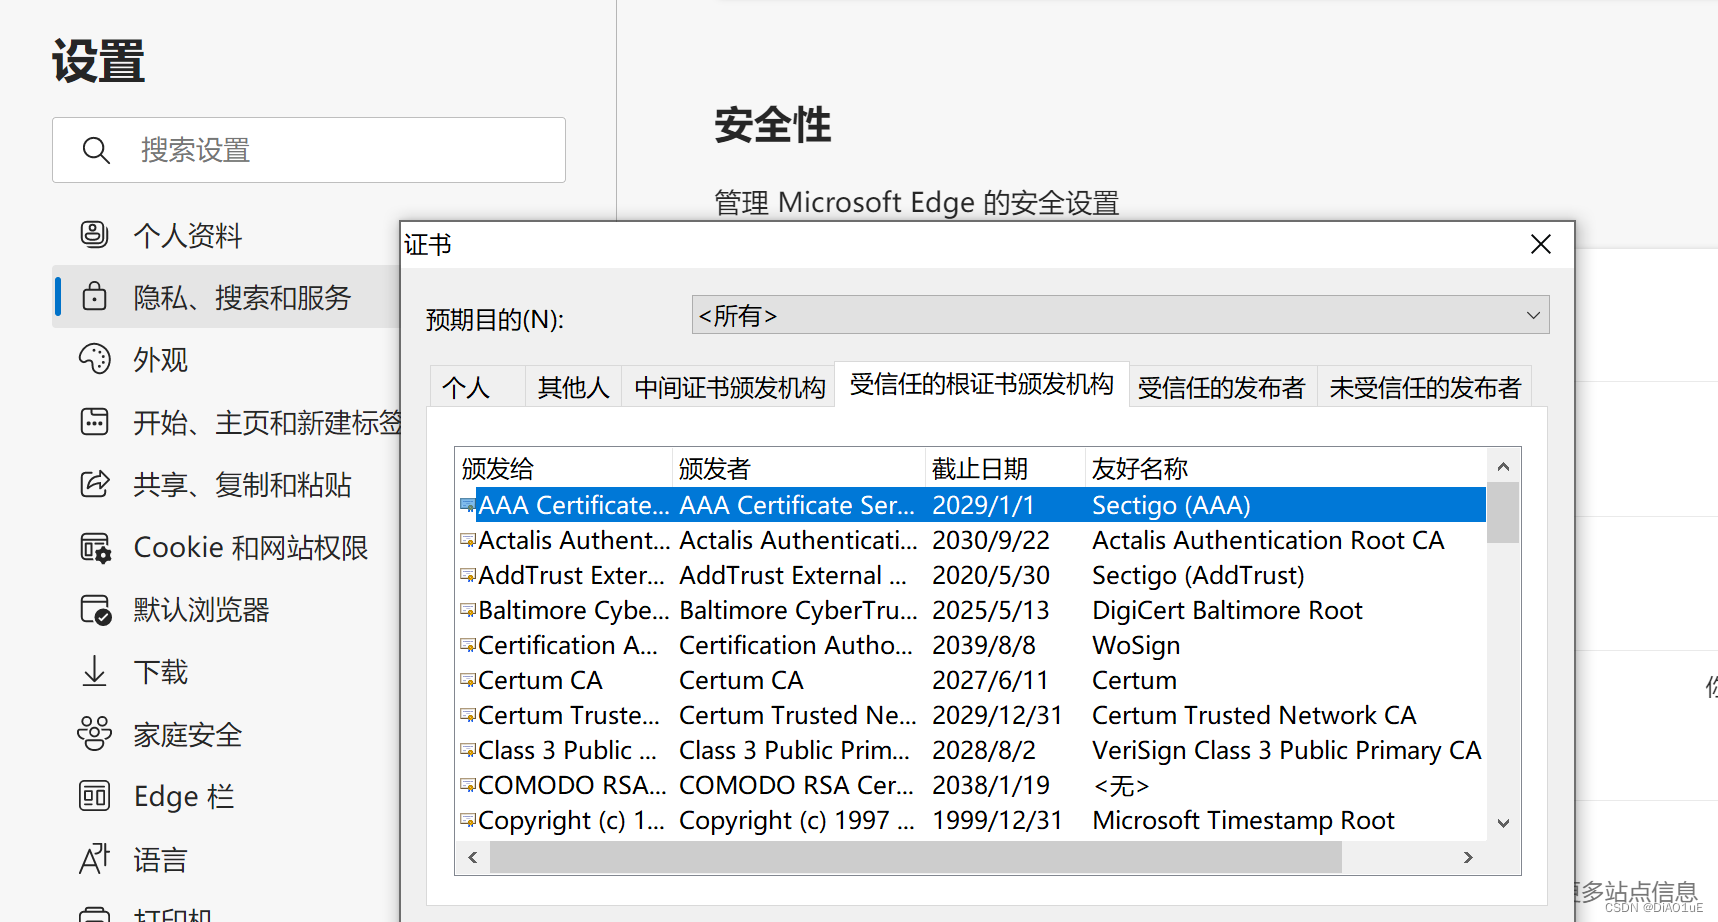Screen dimensions: 1718x922
Task: Click certificate icon of COMODO RSA row
Action: pos(467,785)
